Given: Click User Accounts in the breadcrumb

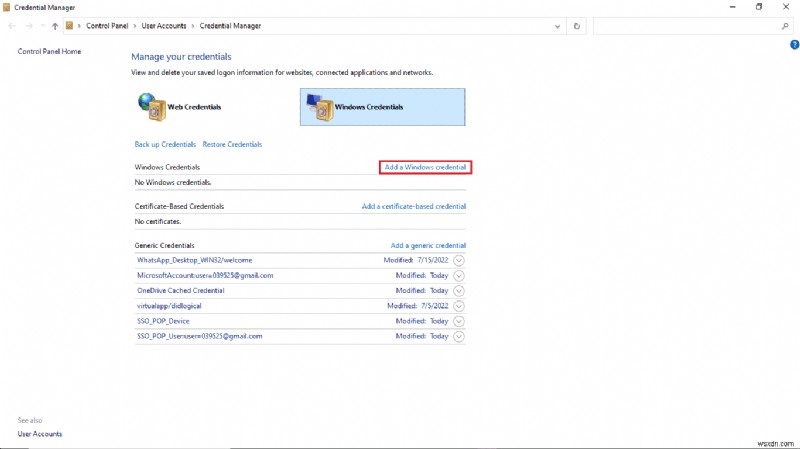Looking at the screenshot, I should pyautogui.click(x=164, y=26).
